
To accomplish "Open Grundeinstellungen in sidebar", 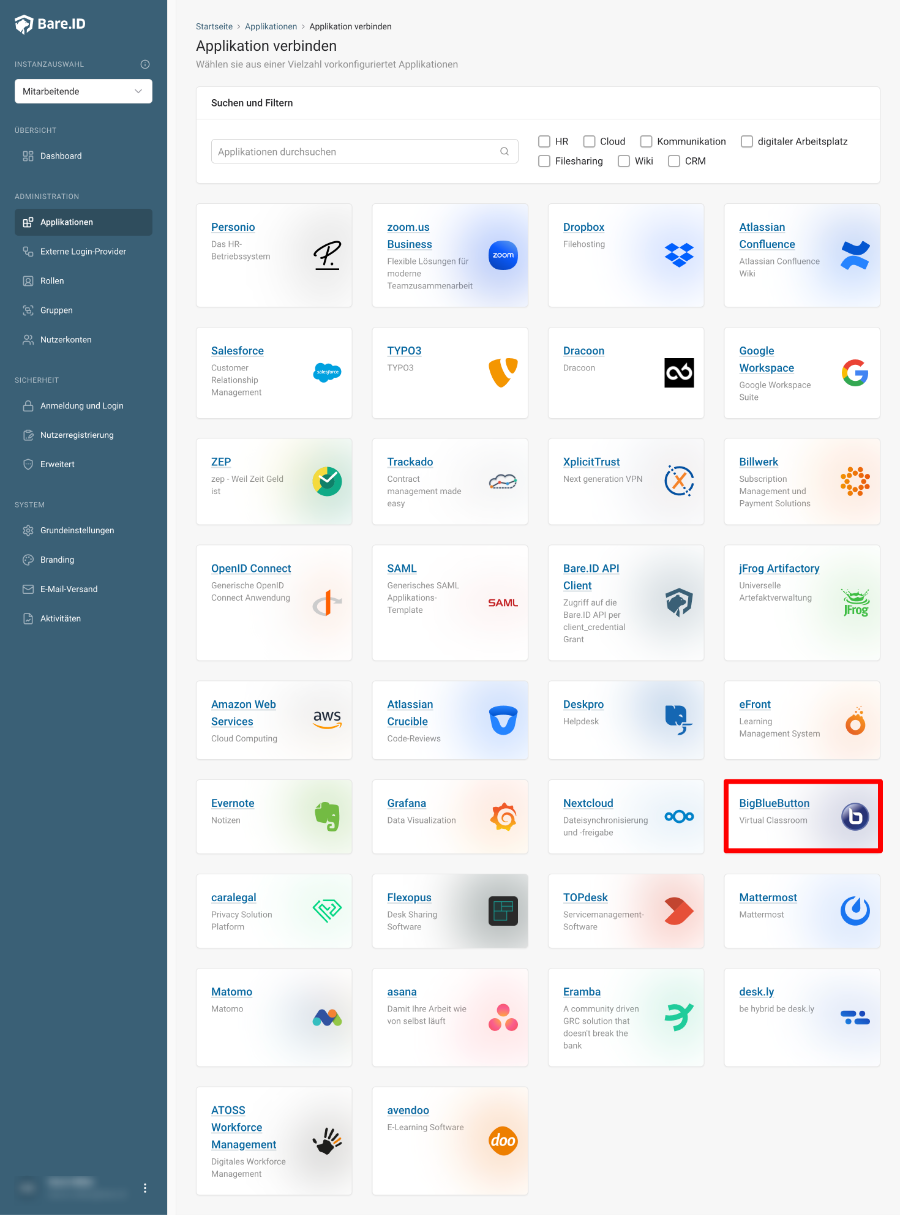I will [x=83, y=530].
